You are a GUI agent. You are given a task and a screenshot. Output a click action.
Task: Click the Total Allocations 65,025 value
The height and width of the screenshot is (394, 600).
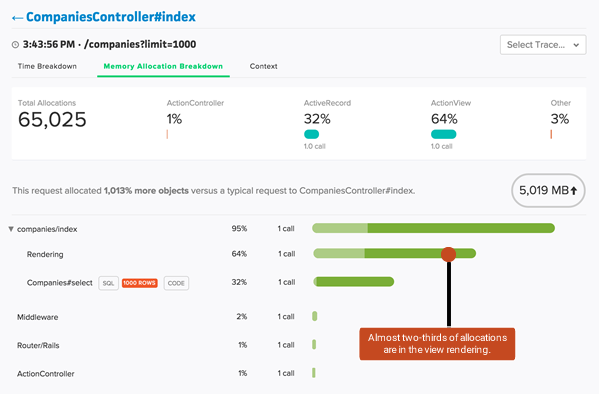52,119
